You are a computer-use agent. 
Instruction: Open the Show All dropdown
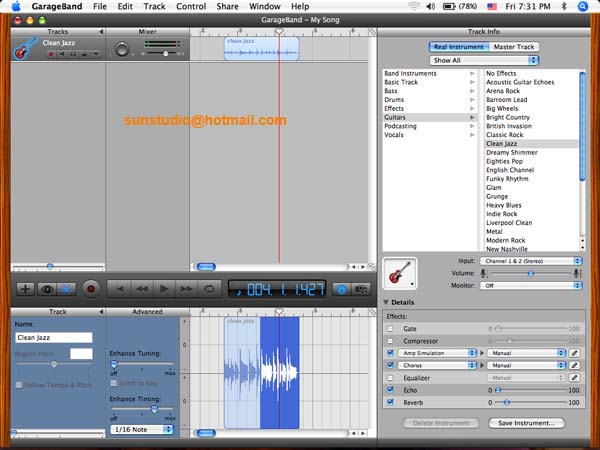point(484,60)
